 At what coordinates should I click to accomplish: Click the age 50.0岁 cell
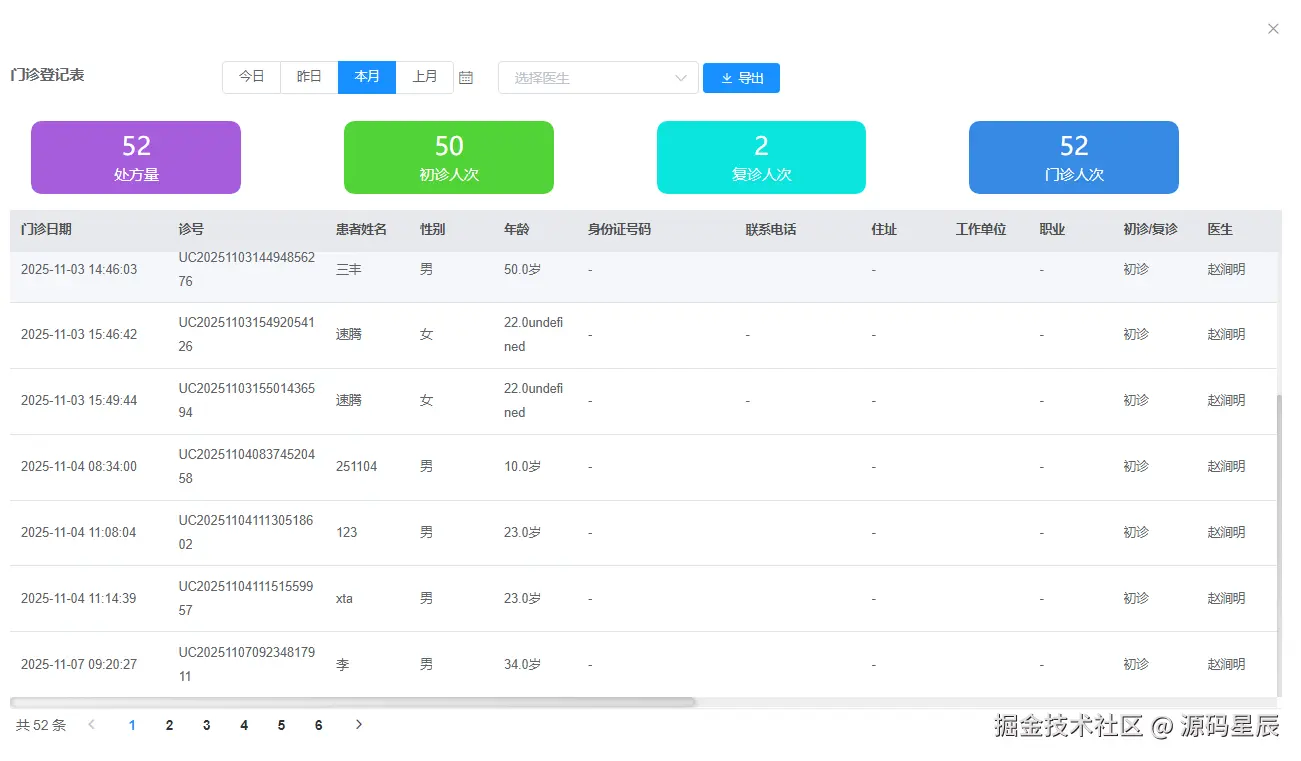[x=522, y=269]
